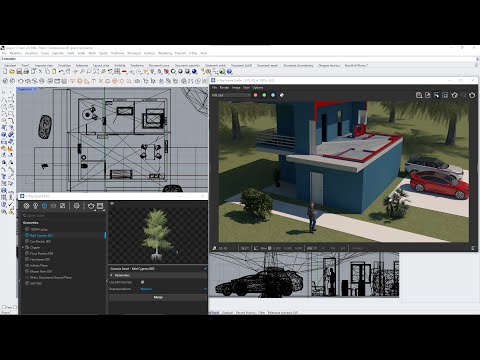Collapse the right panel with the arrow beside the asset list
This screenshot has width=480, height=360.
[x=107, y=281]
